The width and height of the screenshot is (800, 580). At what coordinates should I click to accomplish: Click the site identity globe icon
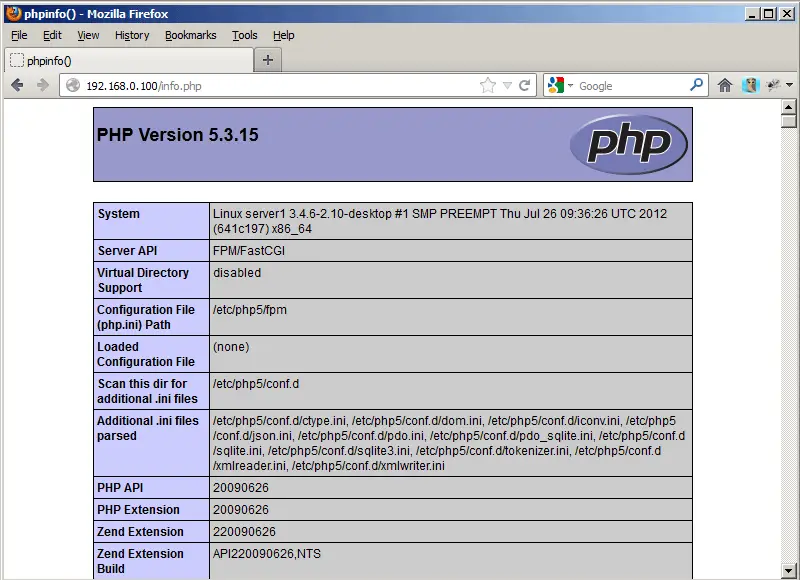[73, 85]
